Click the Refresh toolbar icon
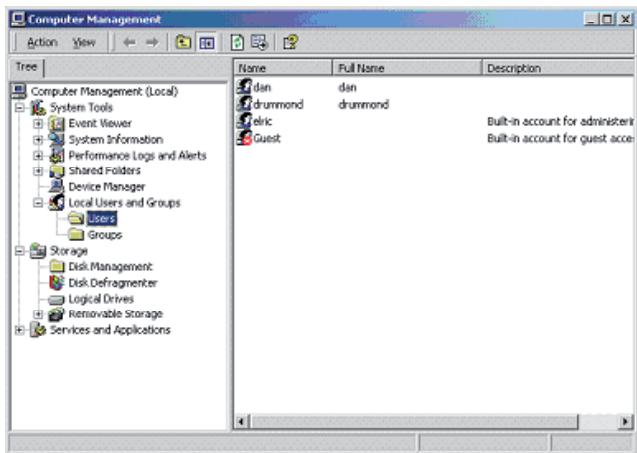Screen dimensions: 637x453 (x=237, y=42)
